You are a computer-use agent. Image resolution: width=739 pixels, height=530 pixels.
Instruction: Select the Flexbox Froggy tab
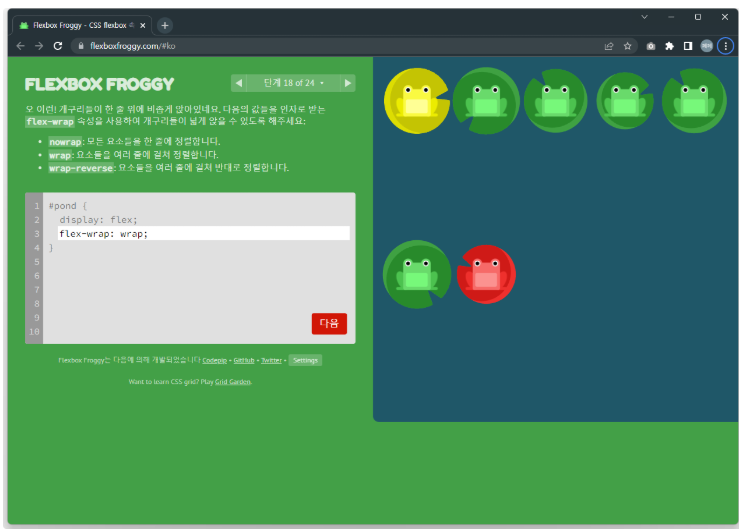(x=82, y=25)
